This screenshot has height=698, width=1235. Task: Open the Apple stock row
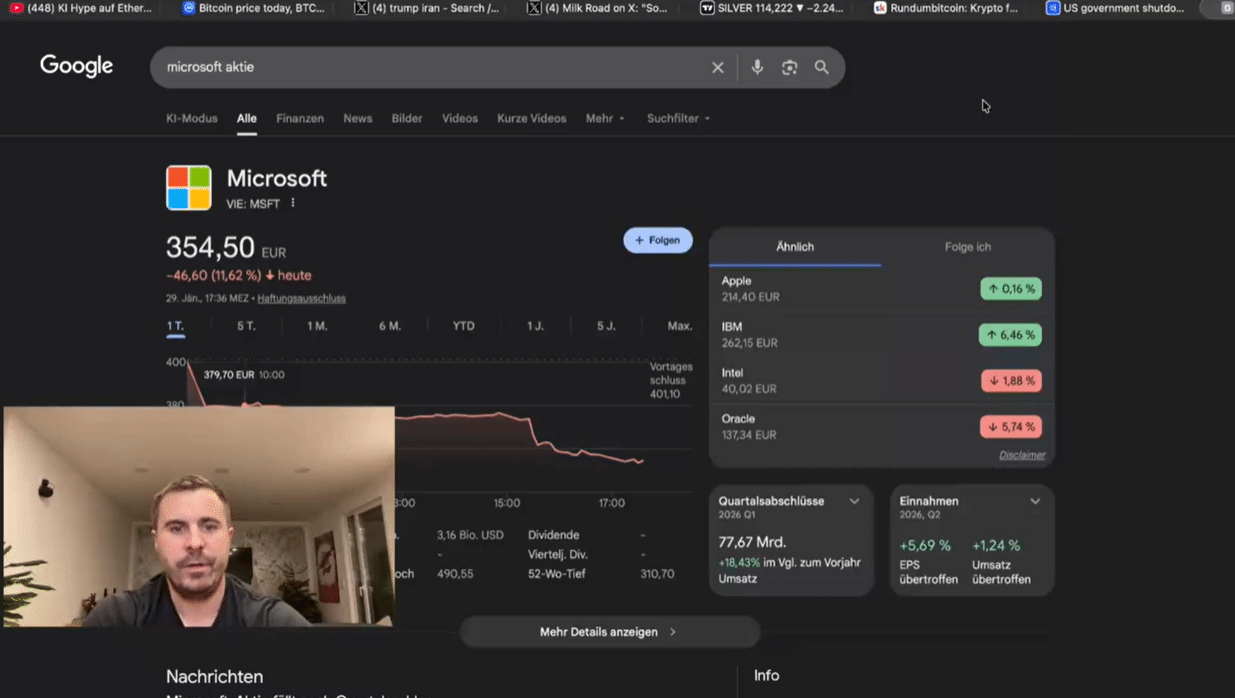point(881,289)
